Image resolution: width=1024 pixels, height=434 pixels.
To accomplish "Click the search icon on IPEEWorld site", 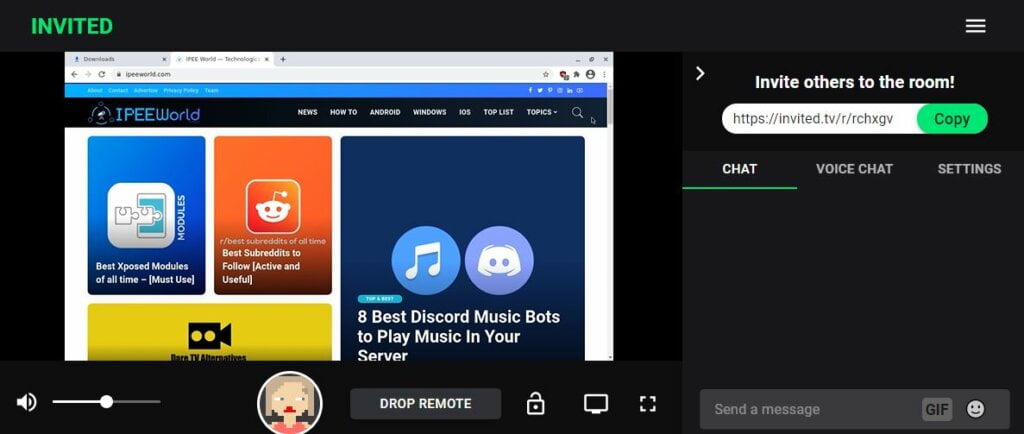I will 577,112.
